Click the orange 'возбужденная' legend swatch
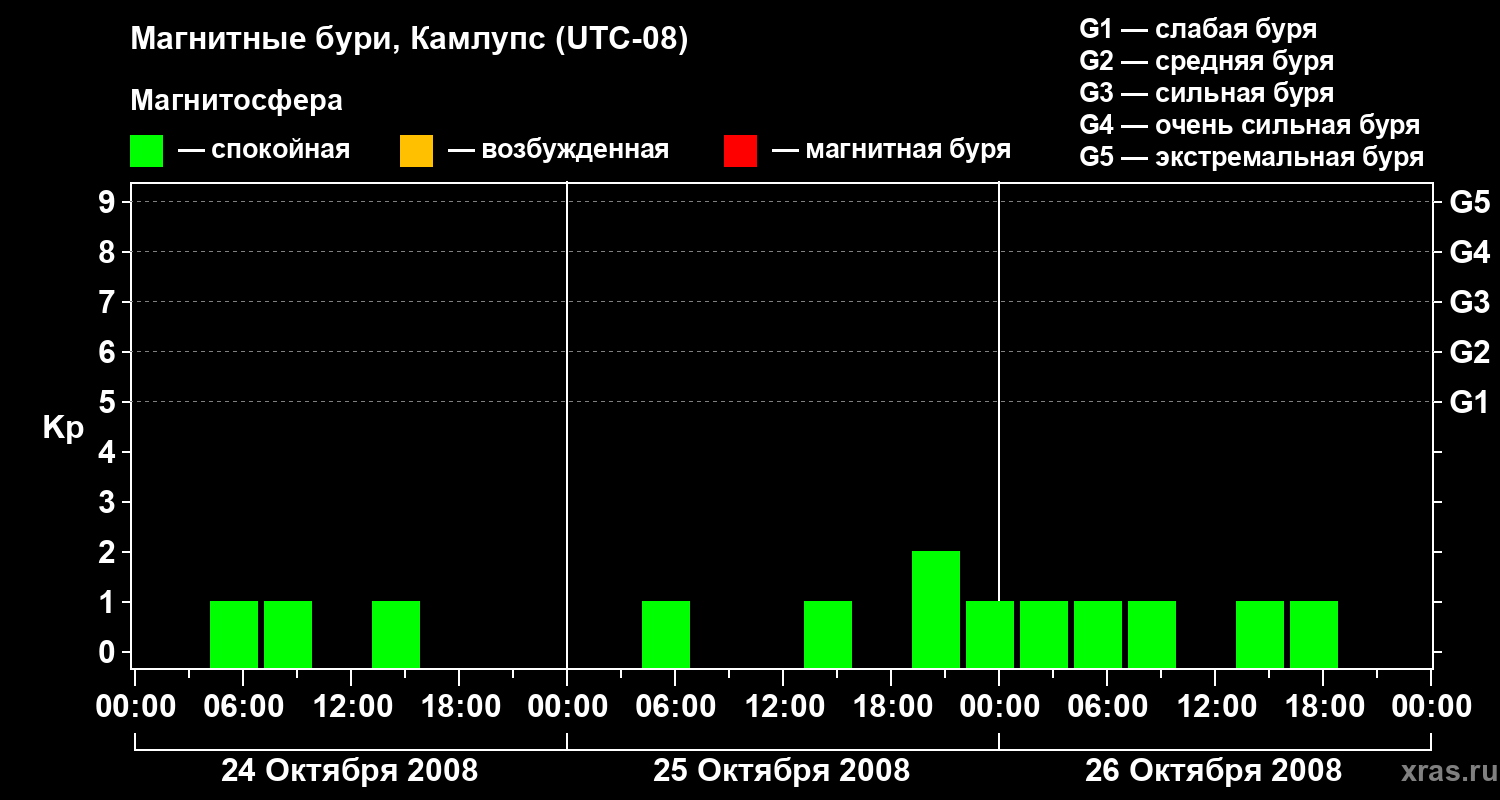 coord(416,151)
